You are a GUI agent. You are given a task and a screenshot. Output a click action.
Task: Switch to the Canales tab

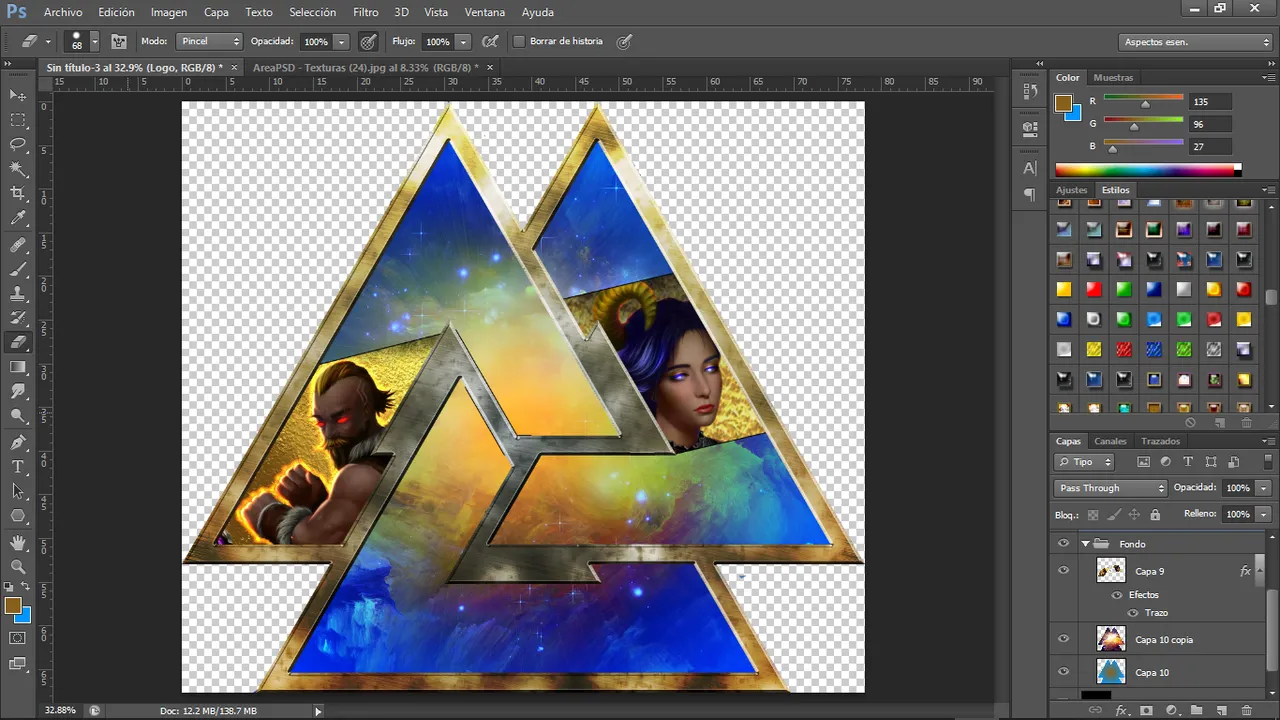click(1110, 441)
